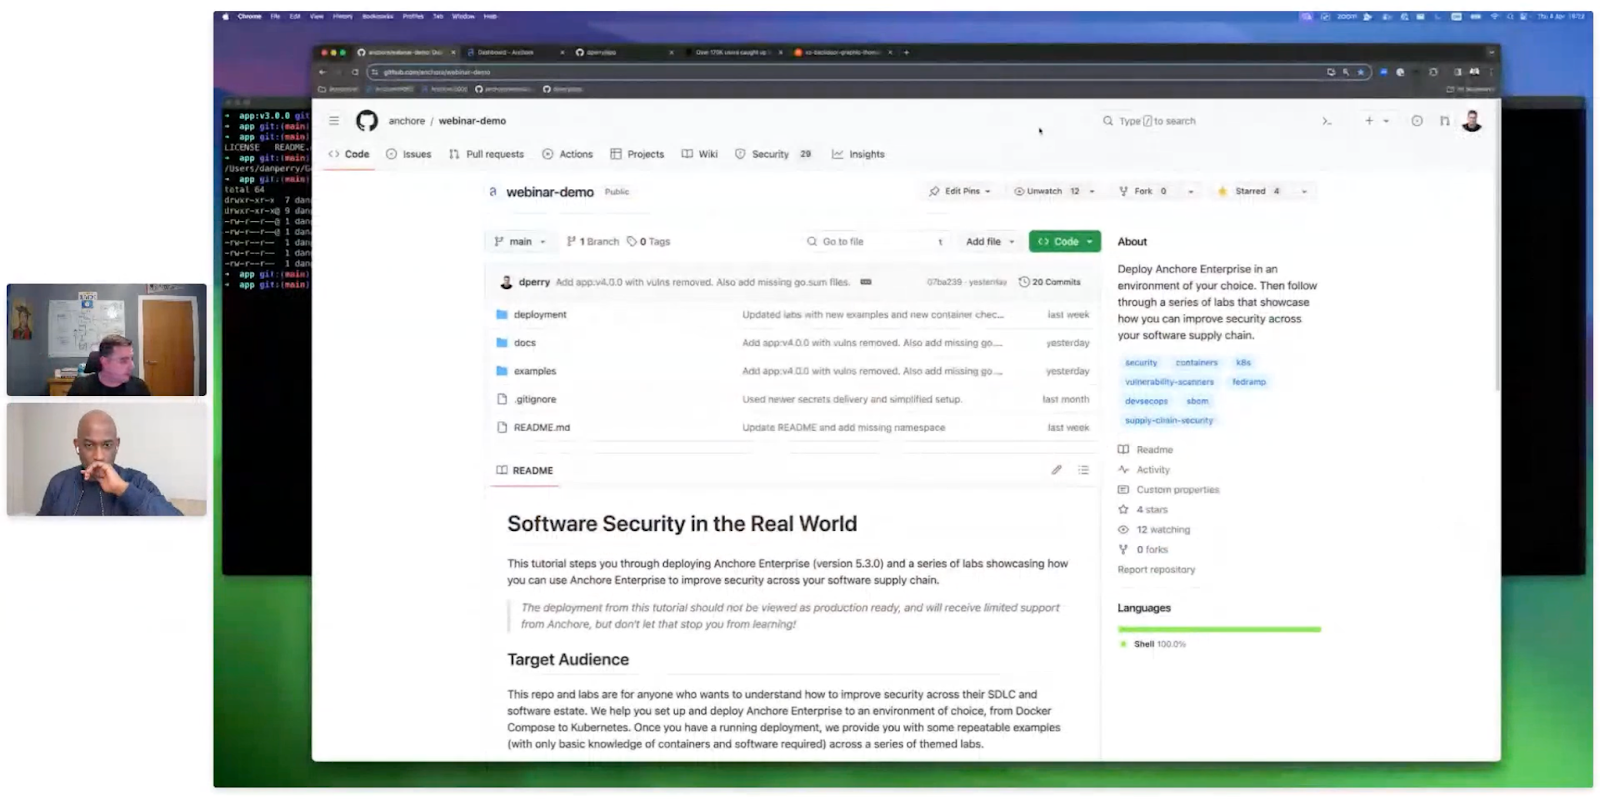Screen dimensions: 1600x799
Task: Open the anchore organization link
Action: tap(407, 121)
